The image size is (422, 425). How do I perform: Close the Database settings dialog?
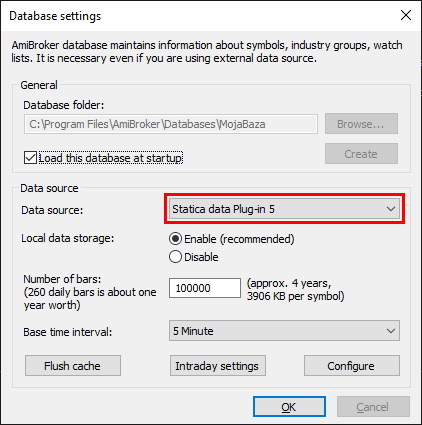[x=406, y=15]
